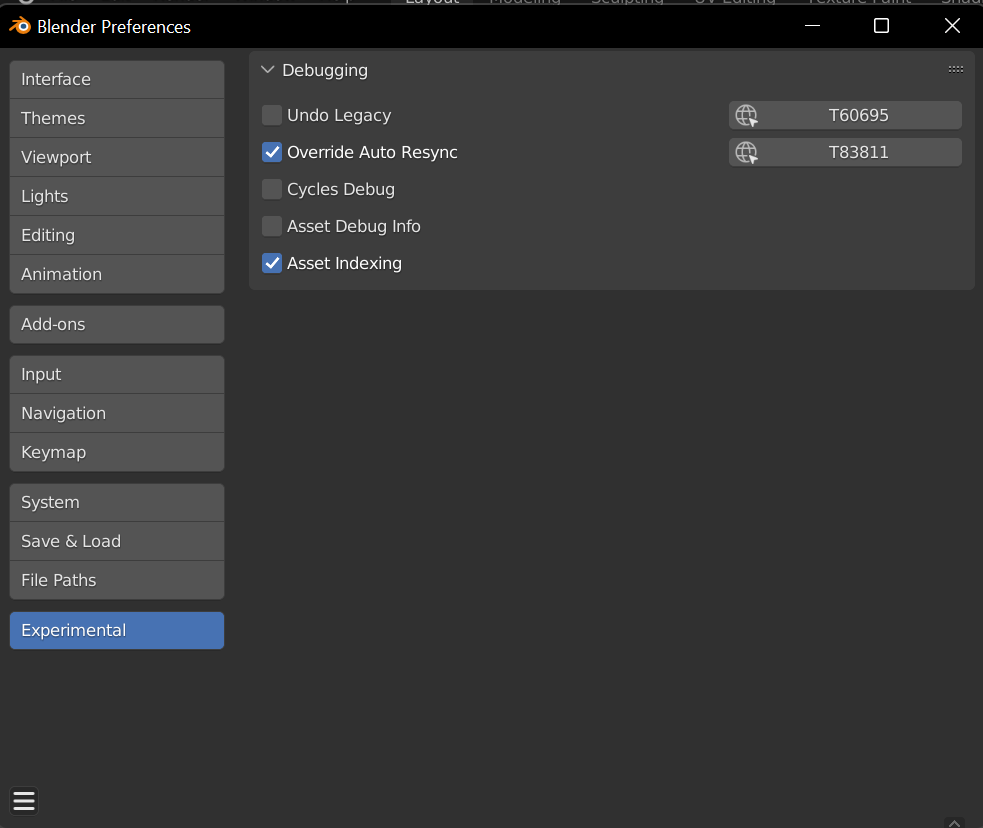Screen dimensions: 983x828
Task: Switch to the Animation section
Action: point(117,274)
